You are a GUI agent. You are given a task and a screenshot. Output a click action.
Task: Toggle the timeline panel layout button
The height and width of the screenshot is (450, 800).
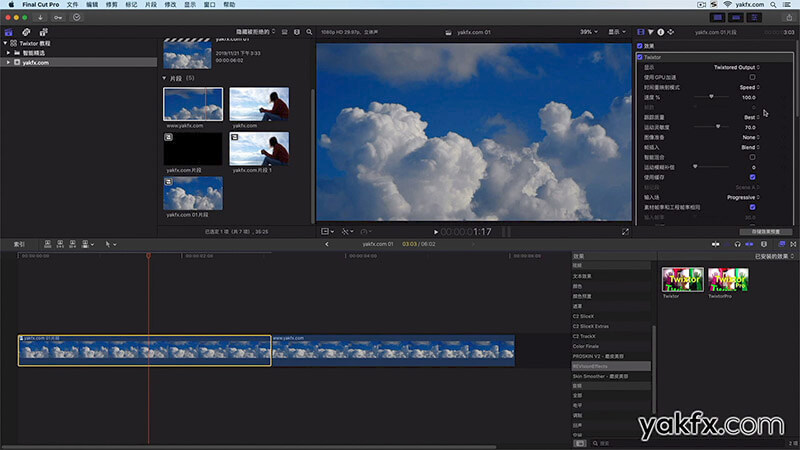[736, 17]
